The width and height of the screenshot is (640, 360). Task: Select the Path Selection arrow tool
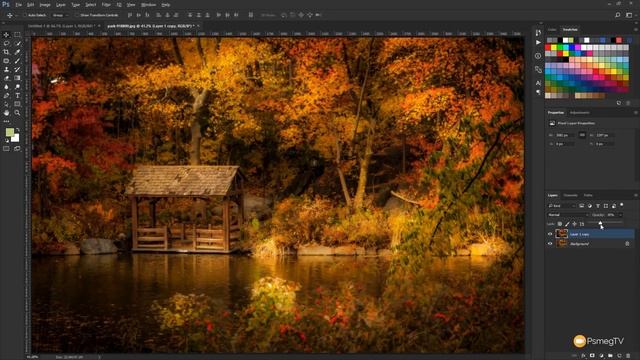click(7, 104)
